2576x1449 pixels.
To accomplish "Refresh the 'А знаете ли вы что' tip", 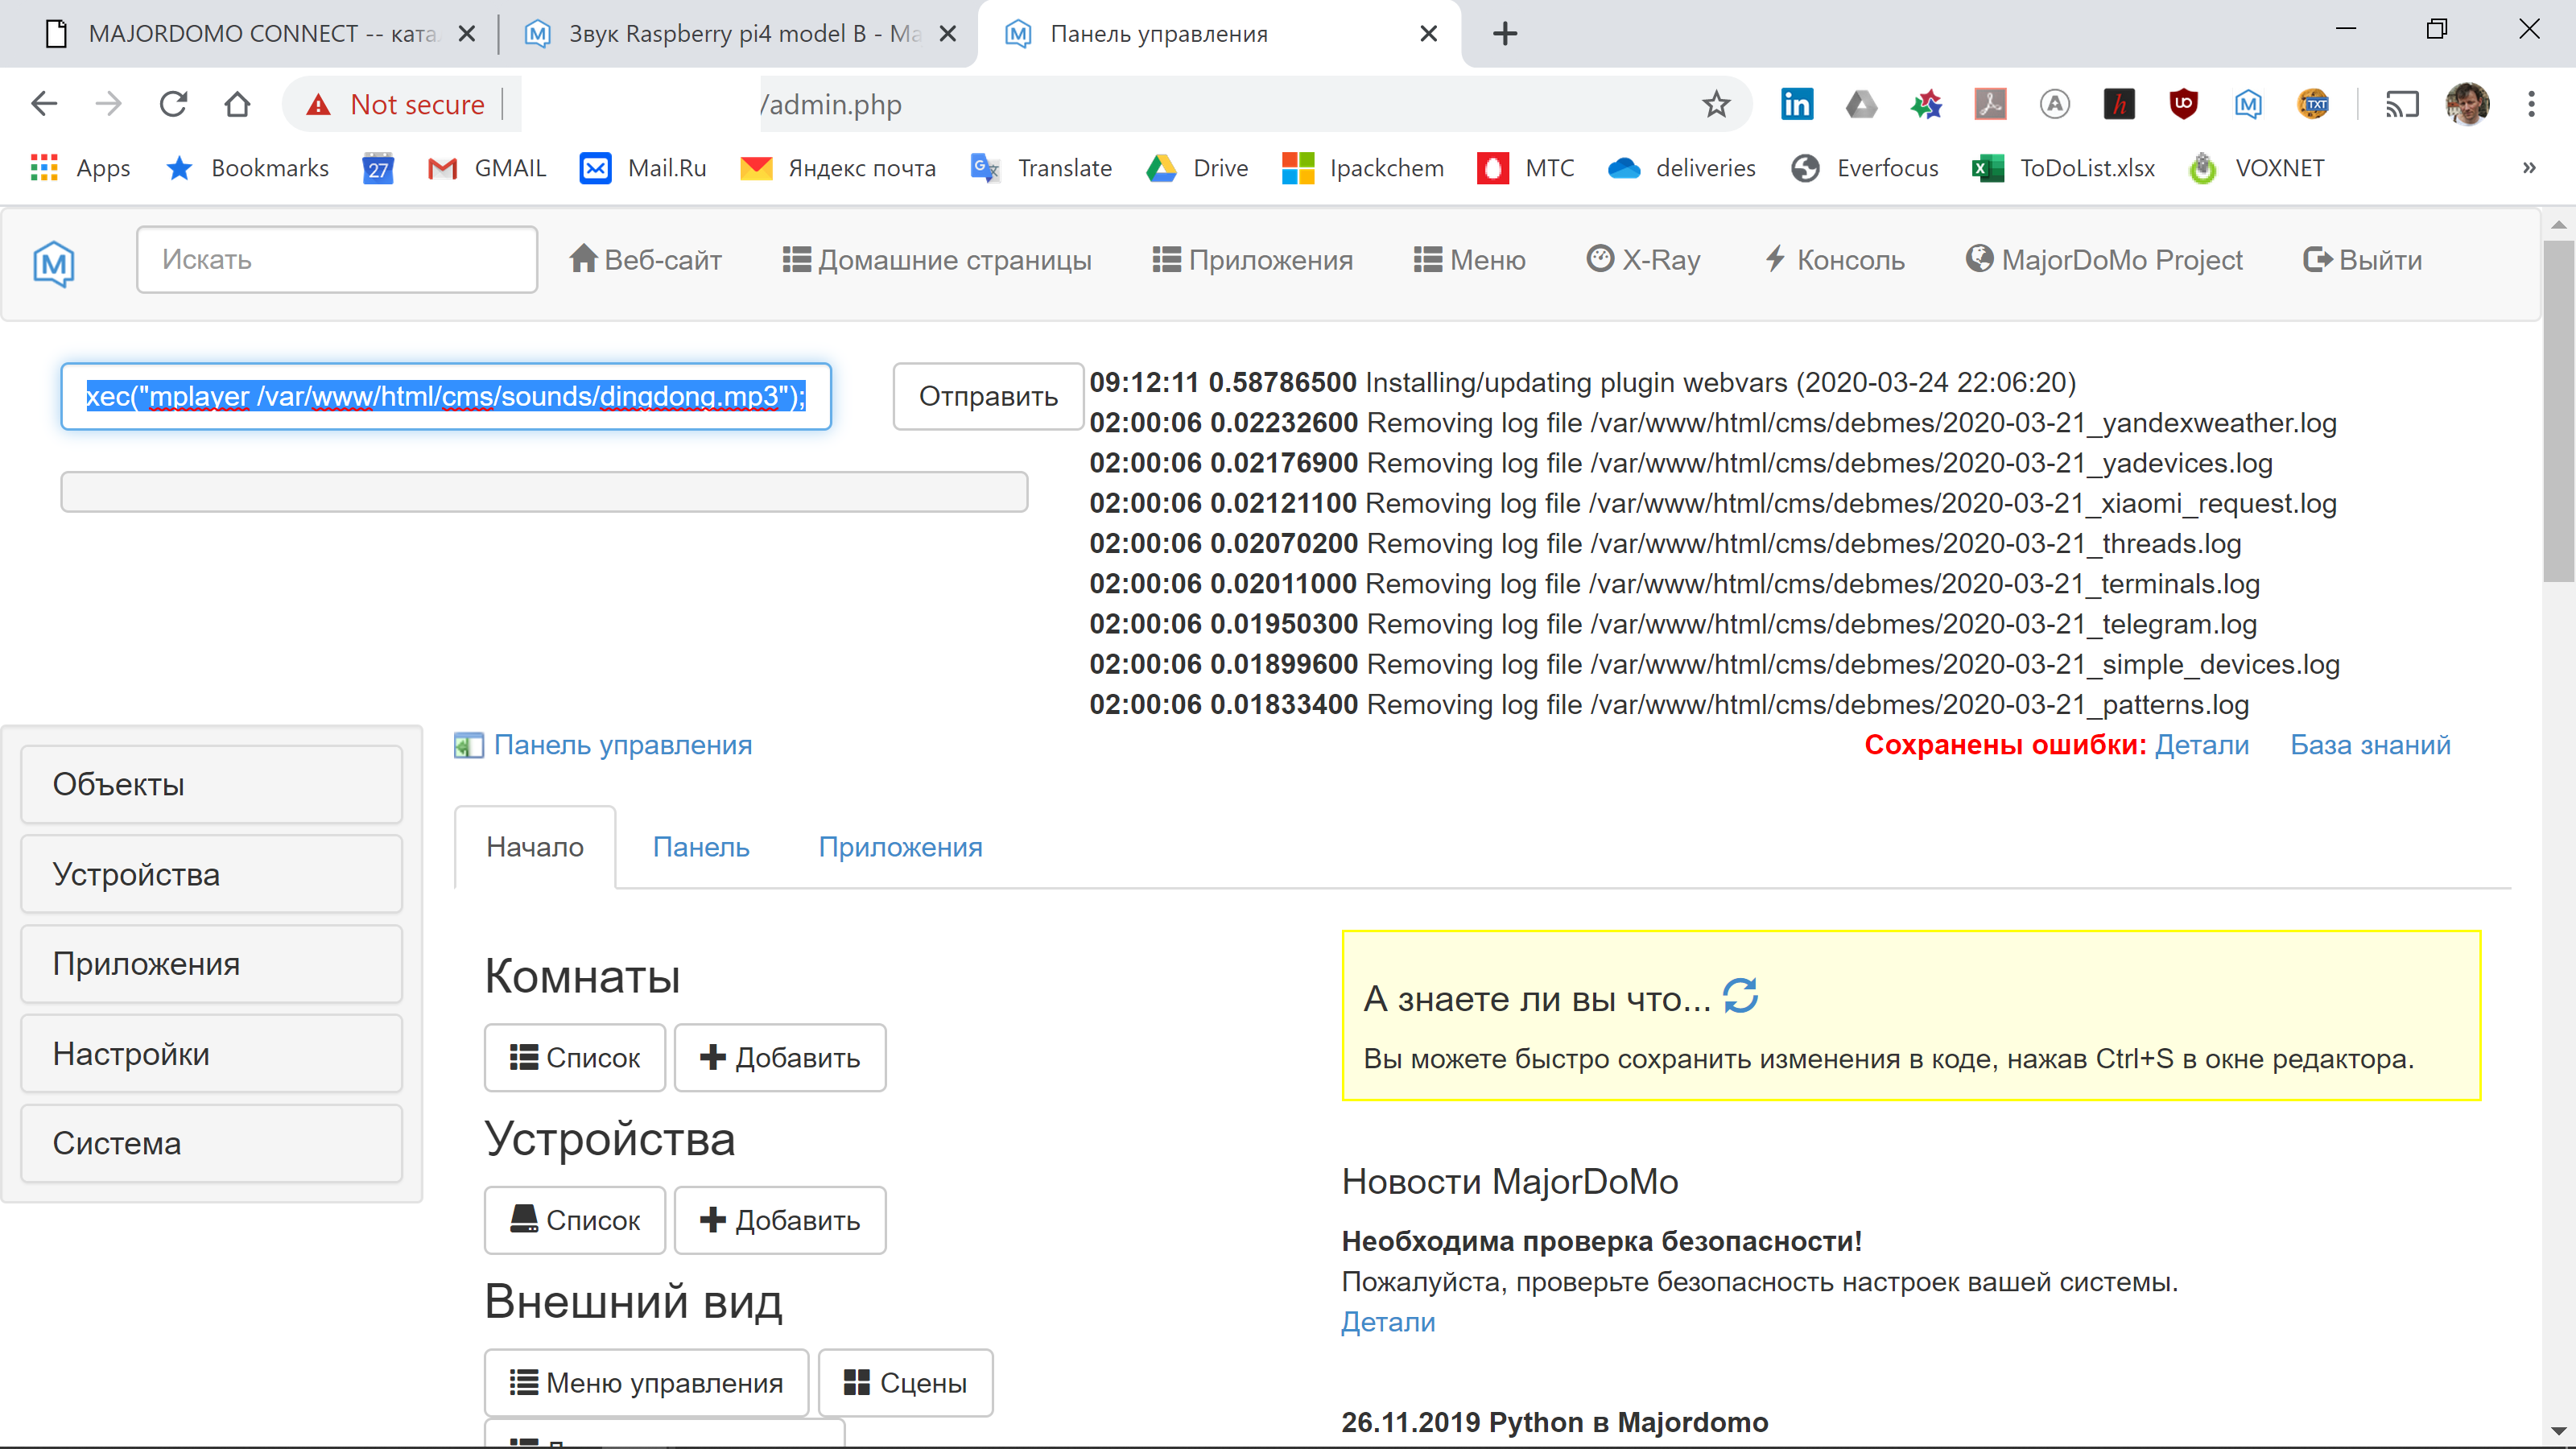I will pos(1740,995).
